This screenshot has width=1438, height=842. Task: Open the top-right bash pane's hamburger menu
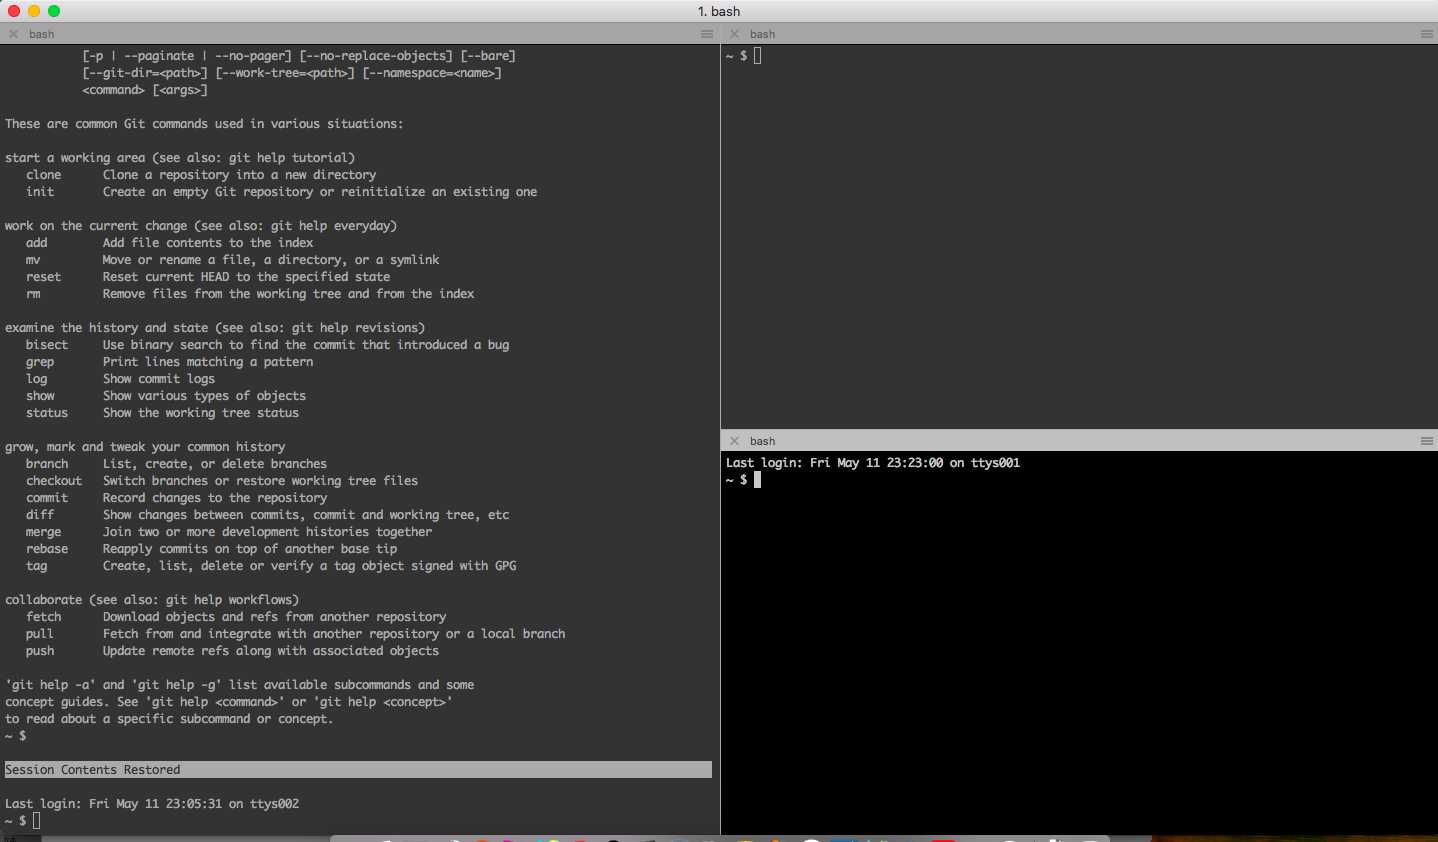(1427, 34)
